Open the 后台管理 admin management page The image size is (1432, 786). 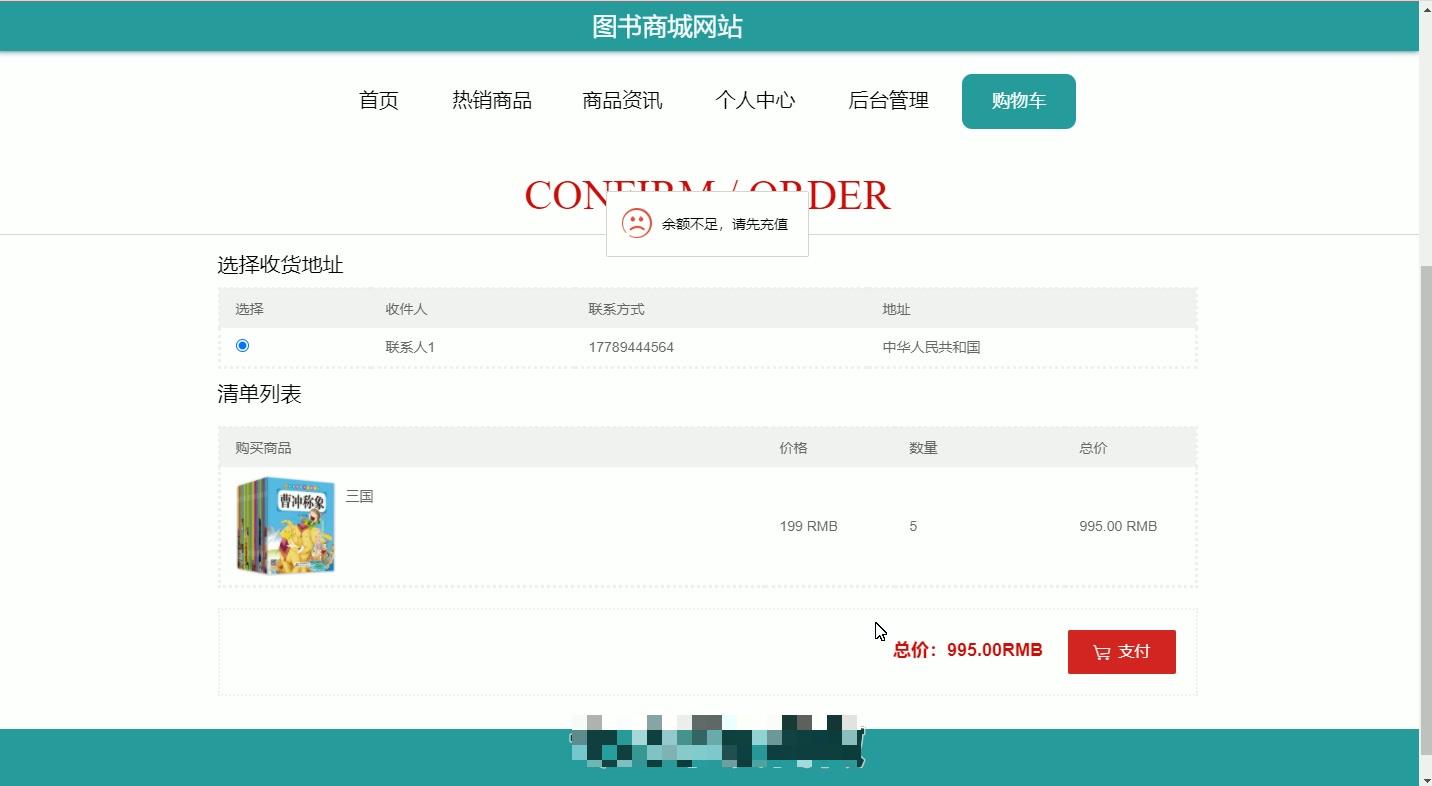point(888,100)
